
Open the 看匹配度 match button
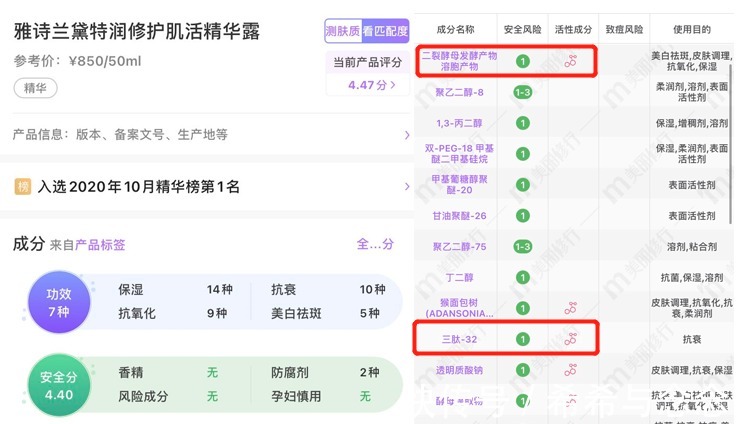click(385, 31)
